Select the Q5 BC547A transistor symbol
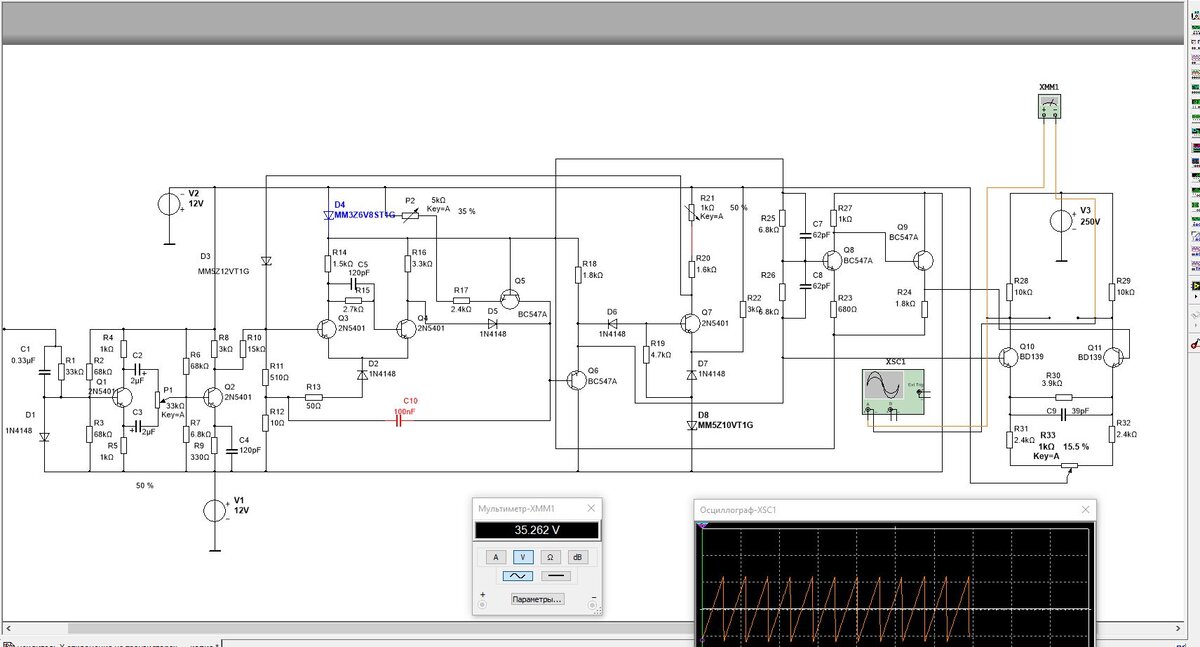Screen dimensions: 1200x647 (511, 297)
